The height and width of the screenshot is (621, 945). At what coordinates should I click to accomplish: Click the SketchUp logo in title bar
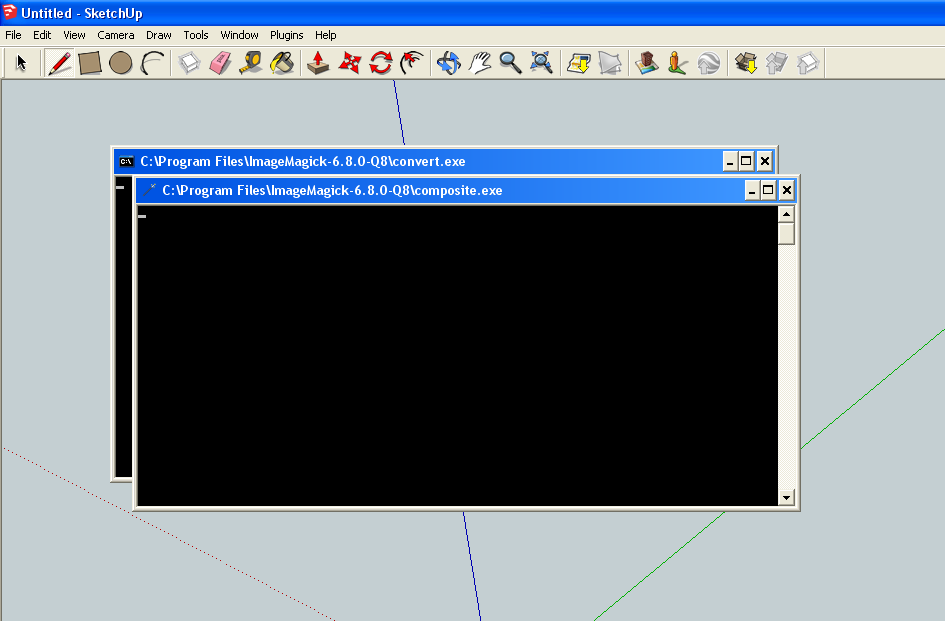click(10, 12)
